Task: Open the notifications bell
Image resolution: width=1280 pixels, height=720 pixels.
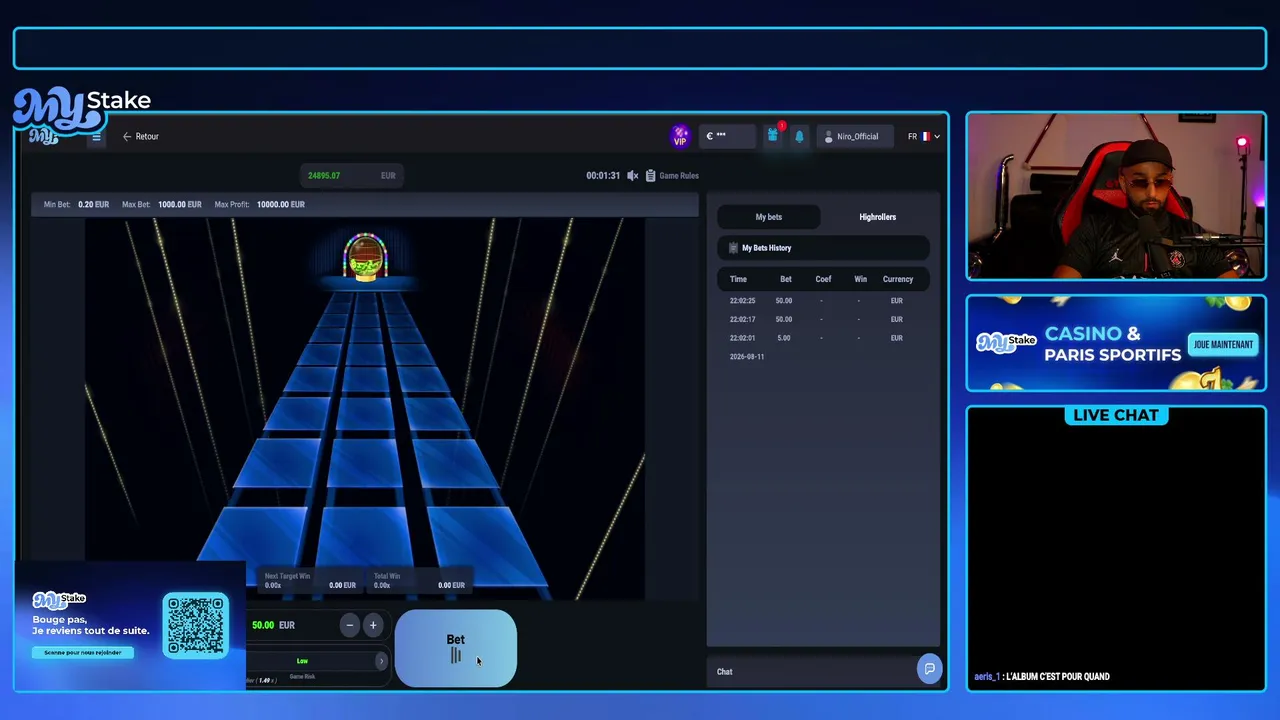Action: (799, 136)
